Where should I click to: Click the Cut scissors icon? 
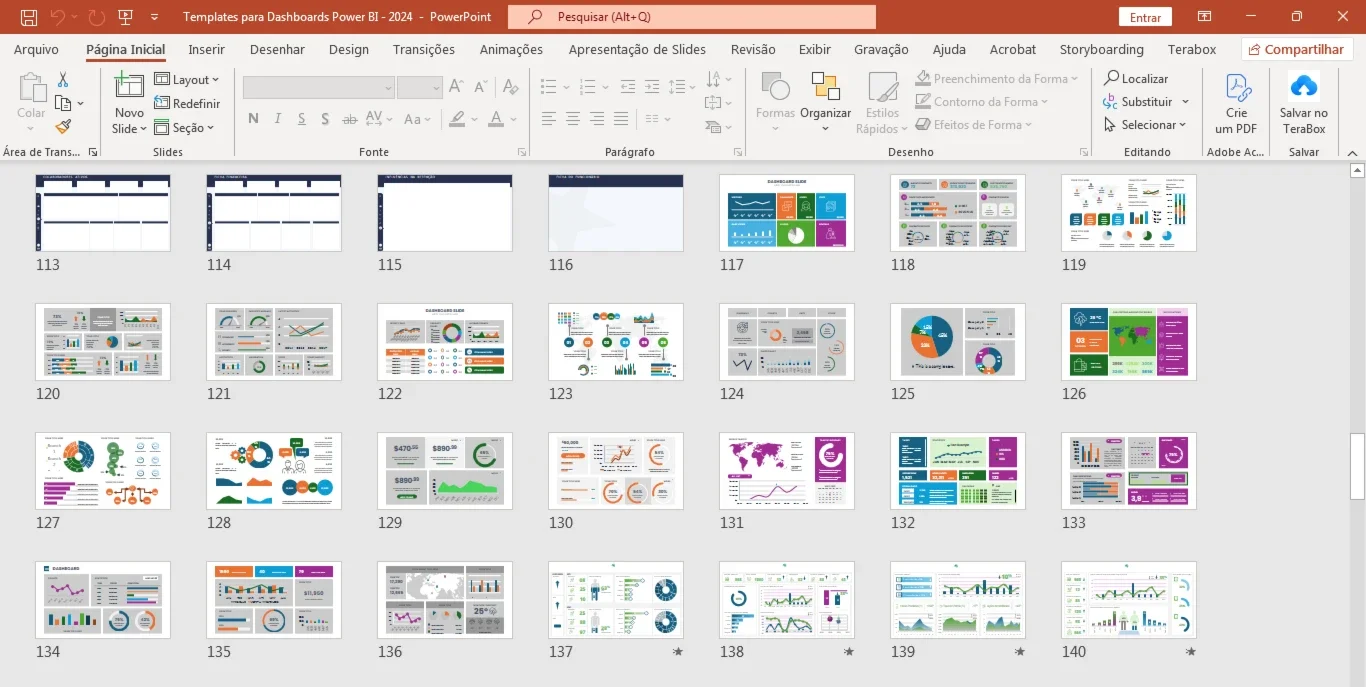pos(63,79)
